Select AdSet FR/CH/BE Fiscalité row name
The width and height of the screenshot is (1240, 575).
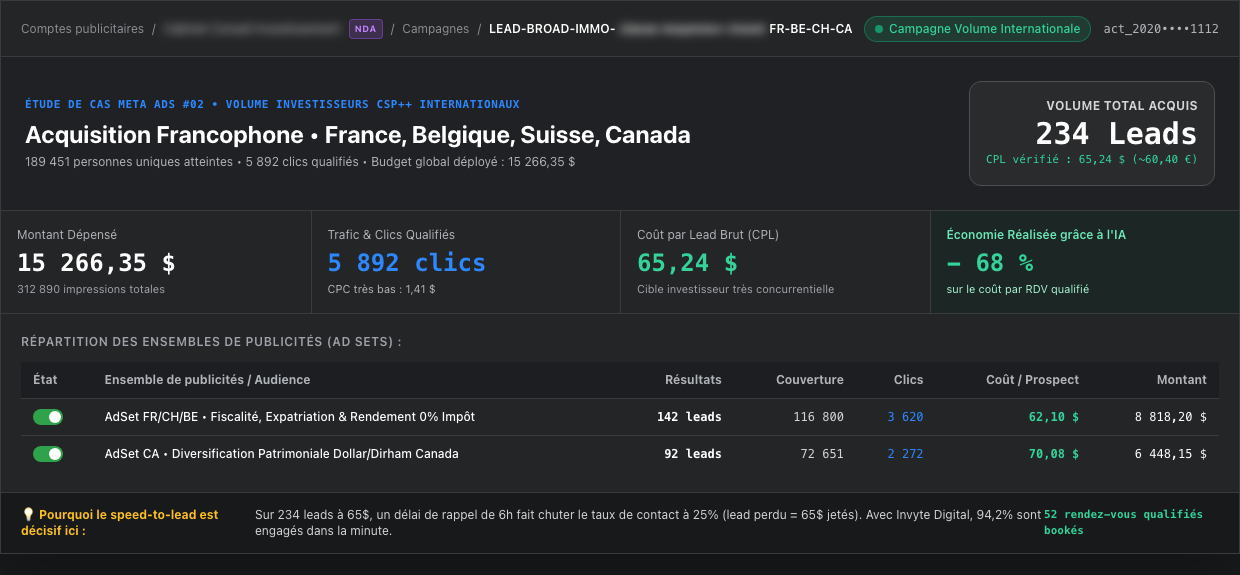290,417
